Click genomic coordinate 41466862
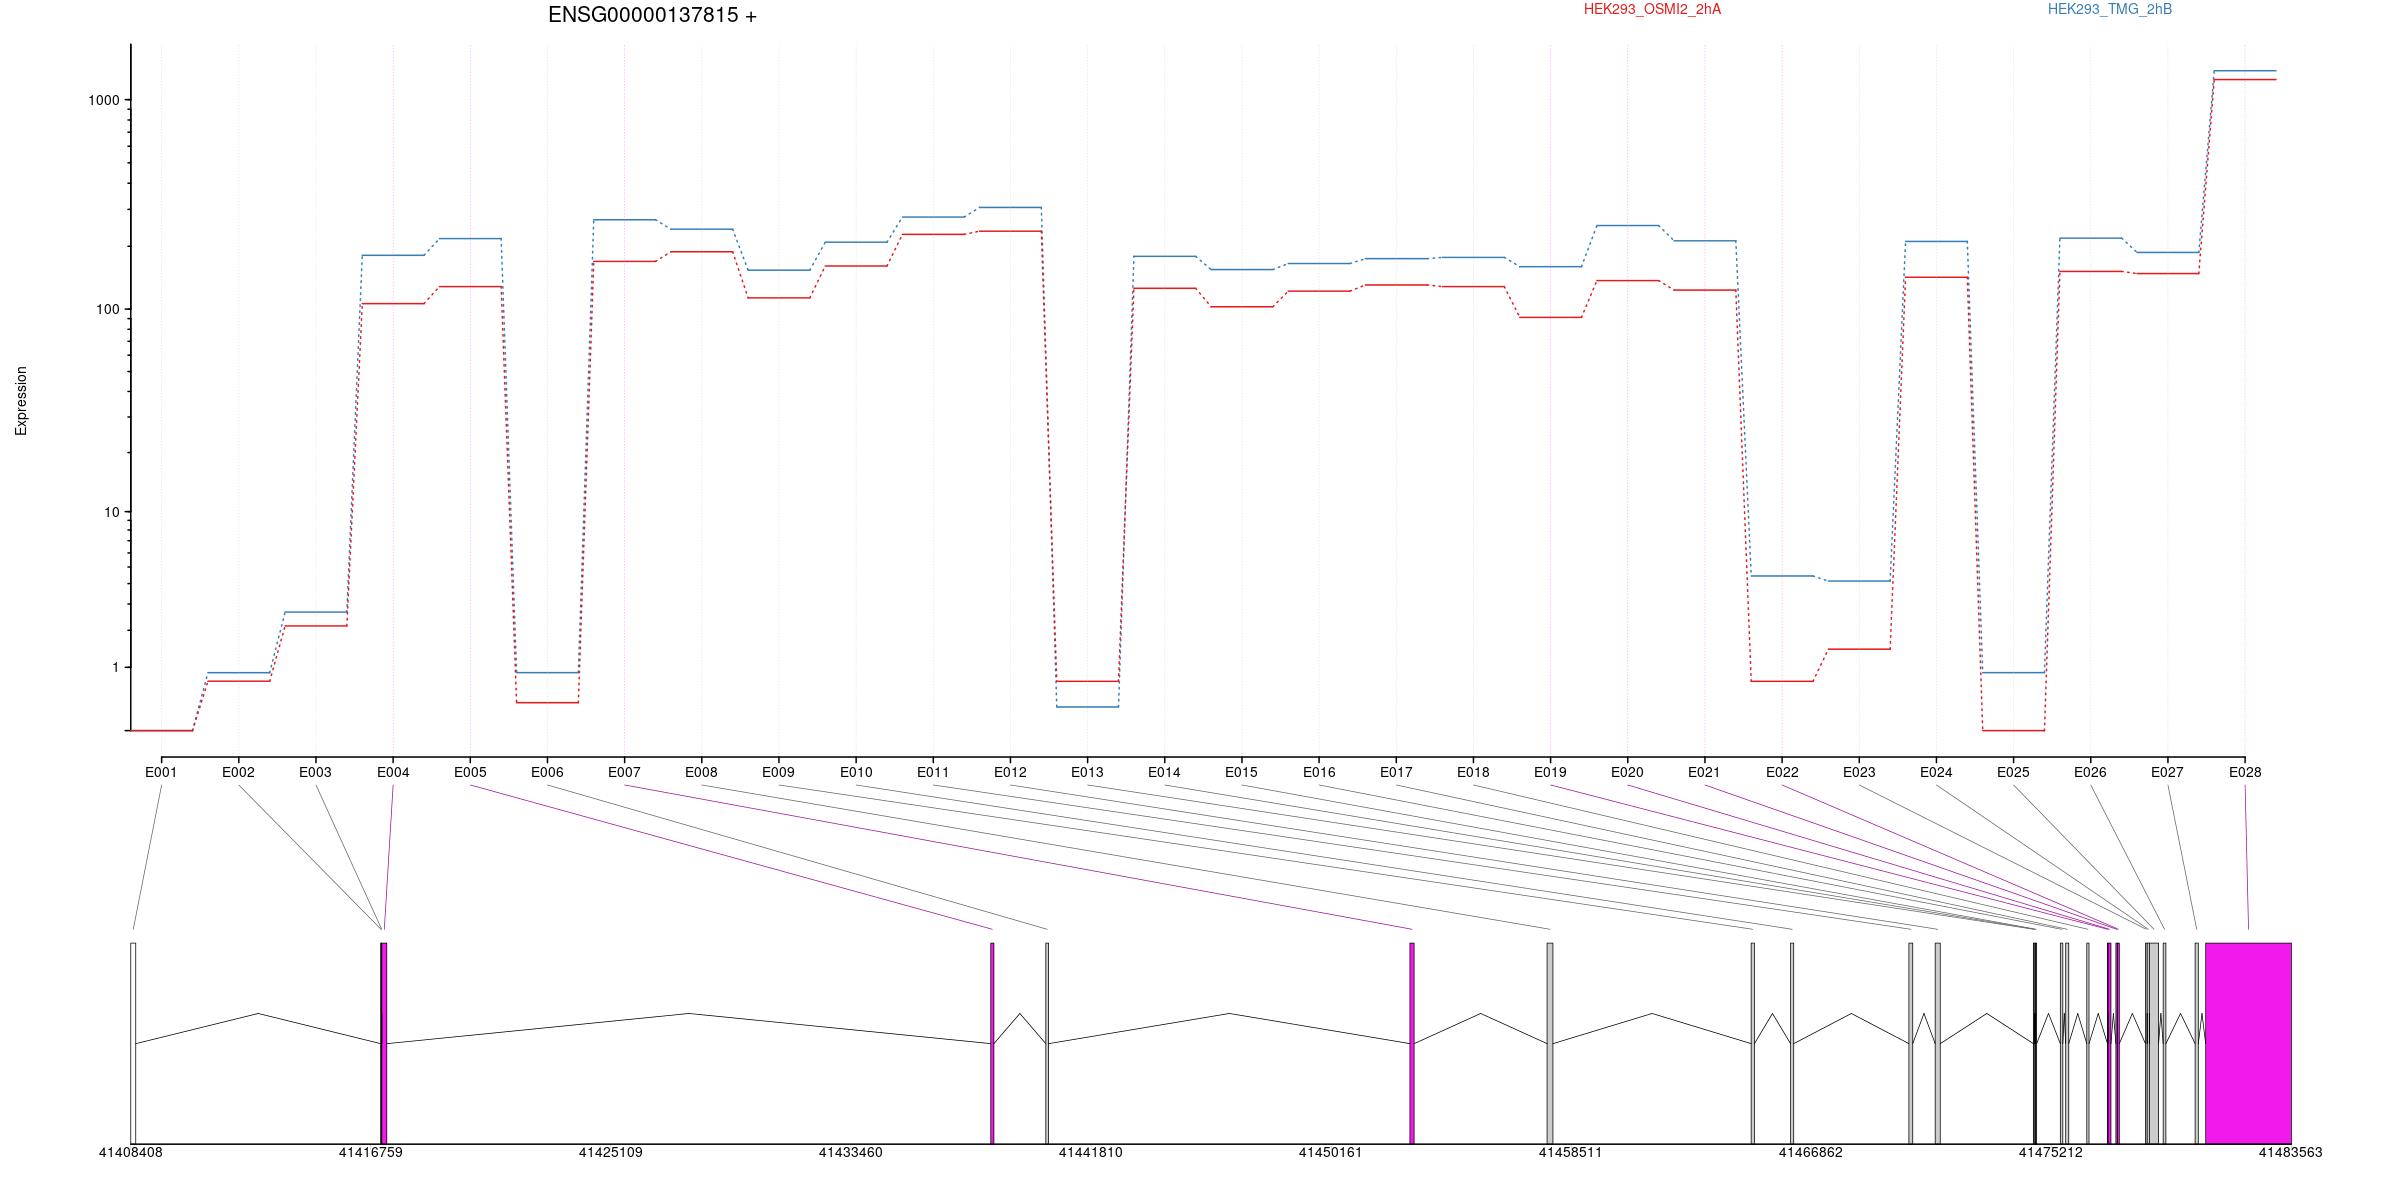 click(x=1810, y=1152)
